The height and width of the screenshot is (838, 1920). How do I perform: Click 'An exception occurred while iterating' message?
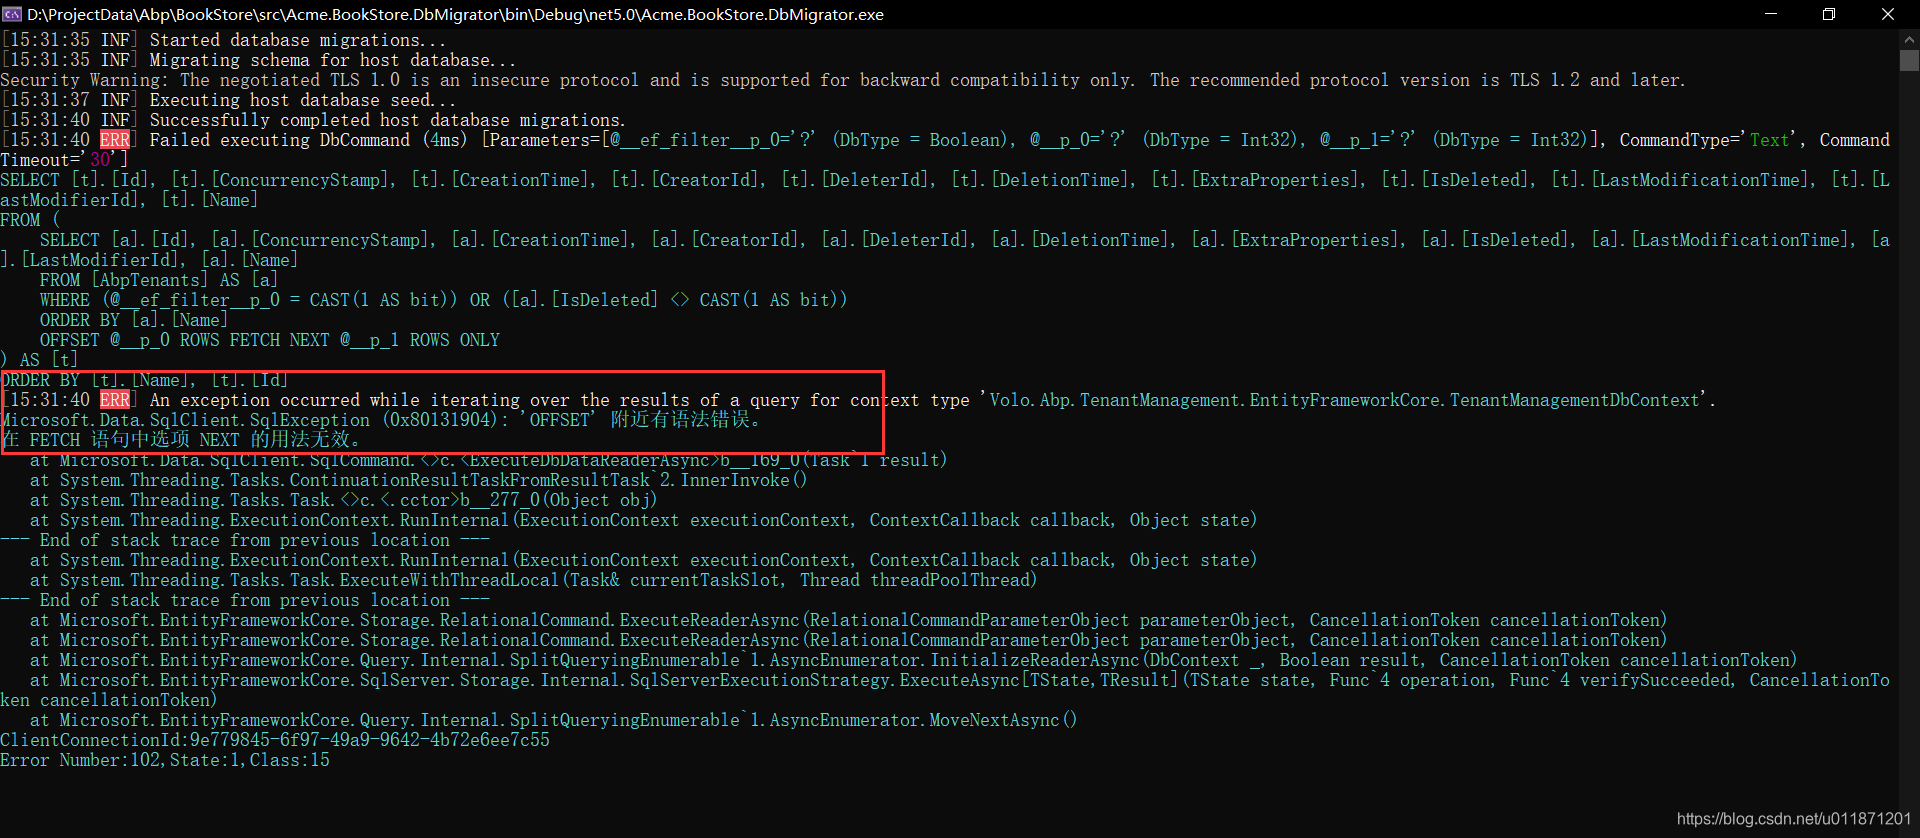(x=858, y=400)
